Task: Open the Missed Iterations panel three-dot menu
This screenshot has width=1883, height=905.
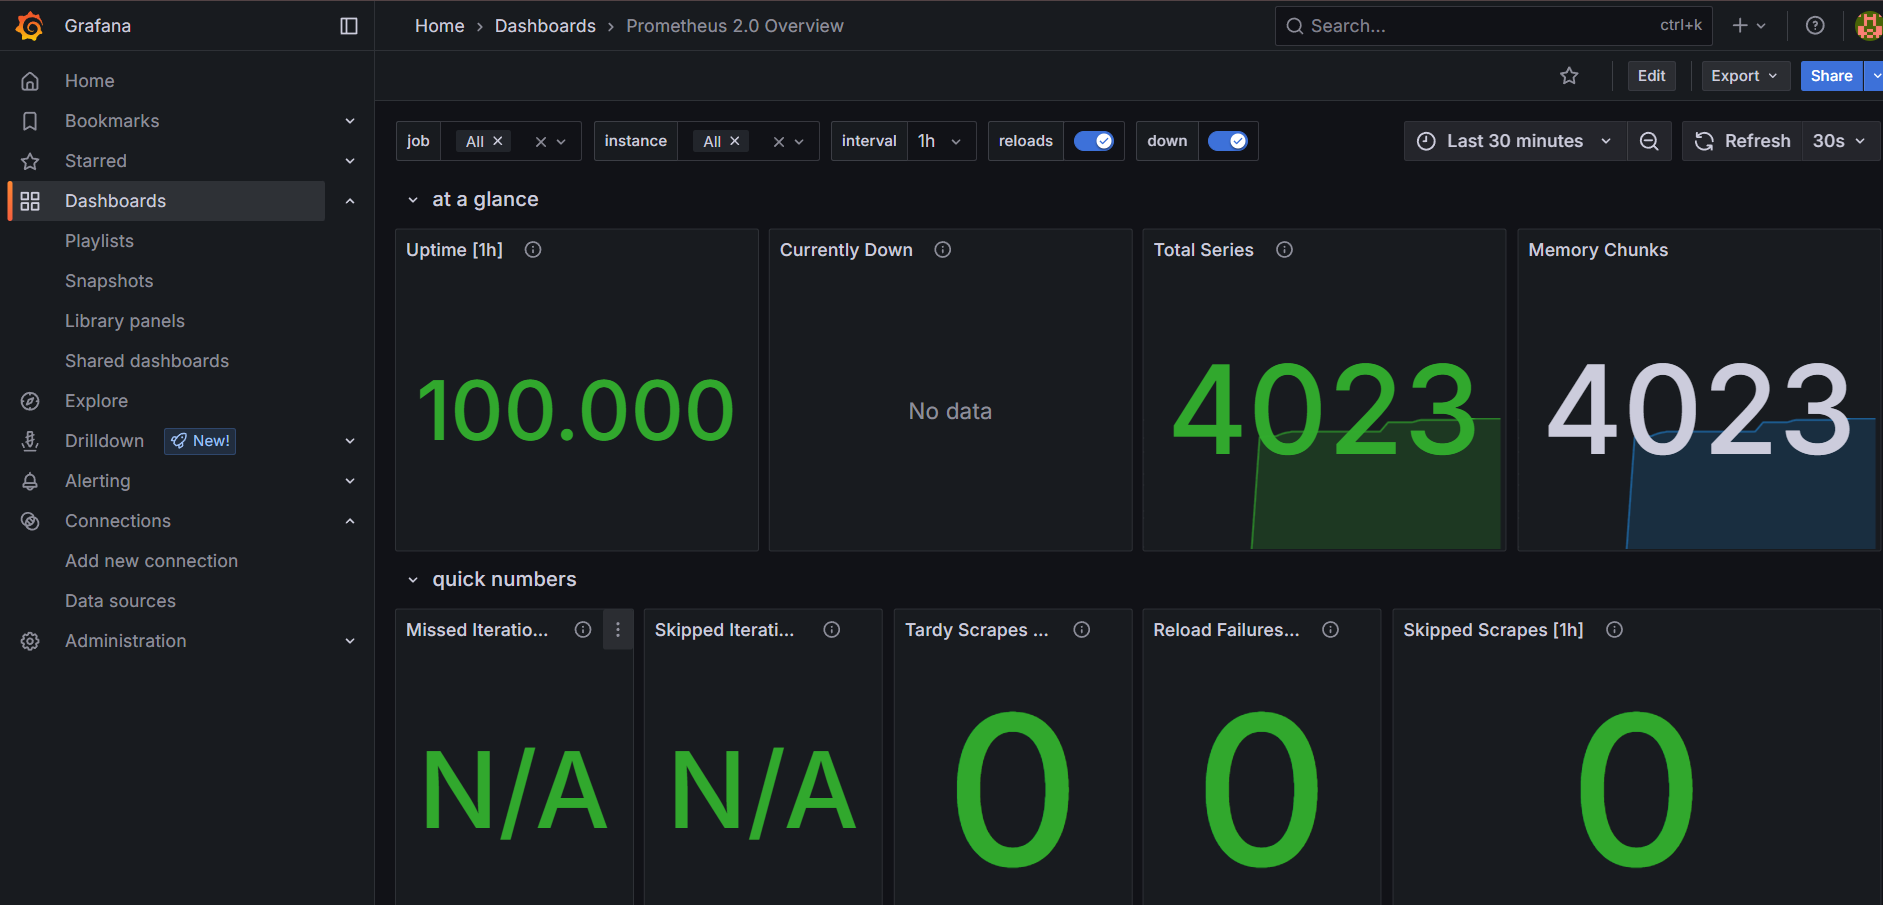Action: click(618, 630)
